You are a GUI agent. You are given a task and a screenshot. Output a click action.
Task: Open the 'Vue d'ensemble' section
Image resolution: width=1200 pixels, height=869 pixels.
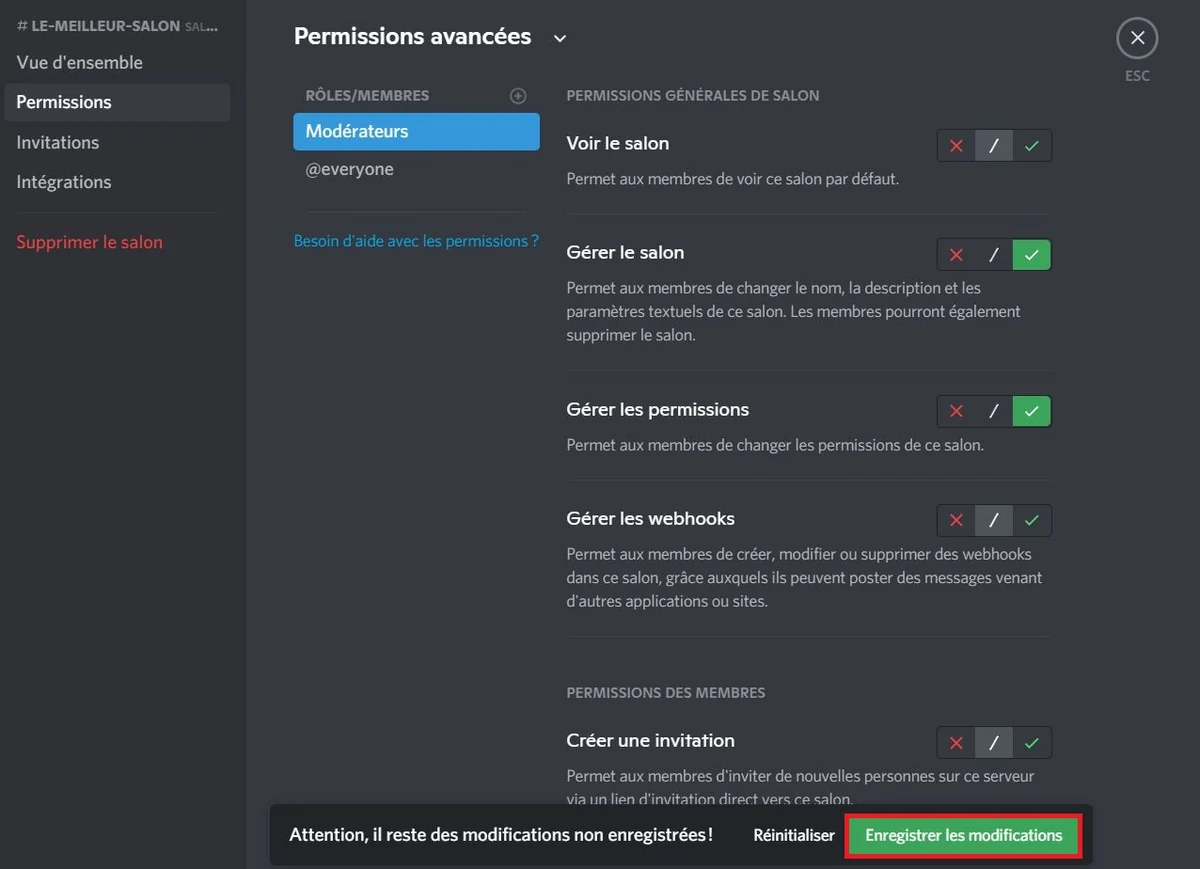tap(117, 62)
